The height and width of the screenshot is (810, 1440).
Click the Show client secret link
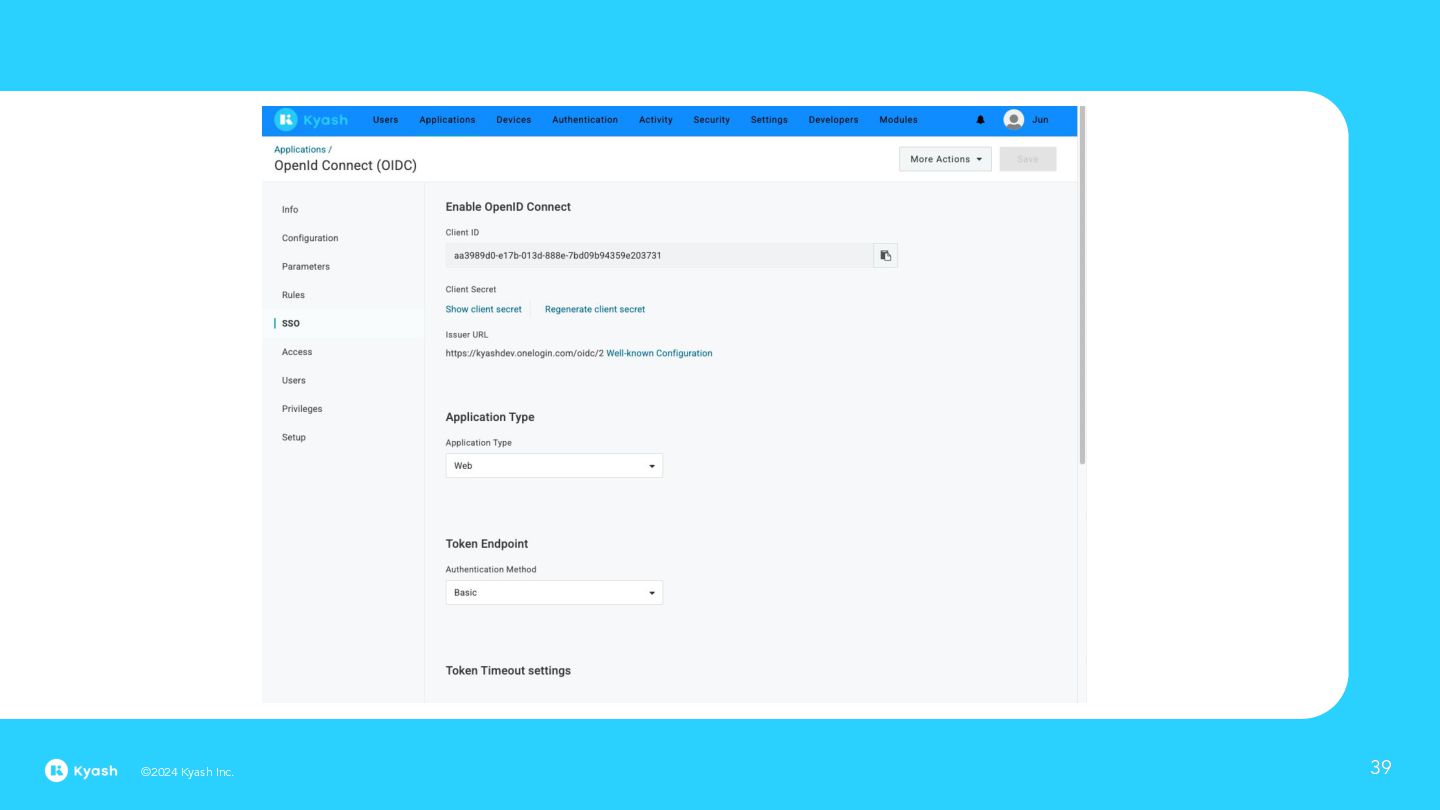point(484,310)
